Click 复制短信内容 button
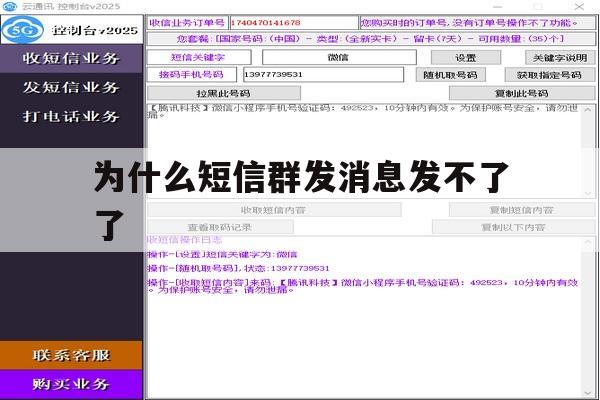Viewport: 600px width, 400px height. tap(522, 210)
